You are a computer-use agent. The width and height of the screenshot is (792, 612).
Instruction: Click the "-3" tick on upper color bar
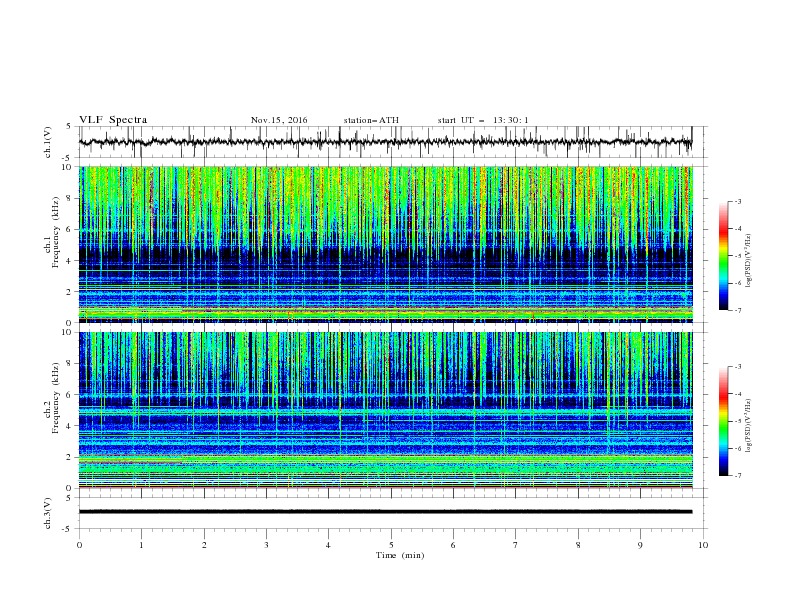click(737, 201)
